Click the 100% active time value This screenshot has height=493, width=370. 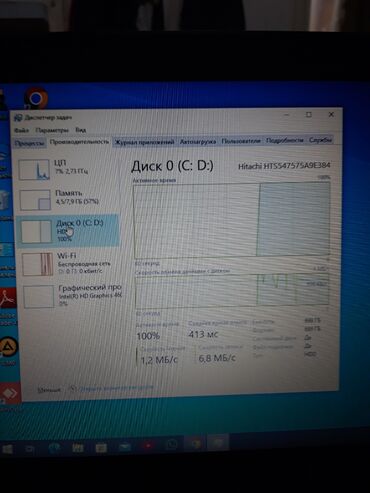148,336
